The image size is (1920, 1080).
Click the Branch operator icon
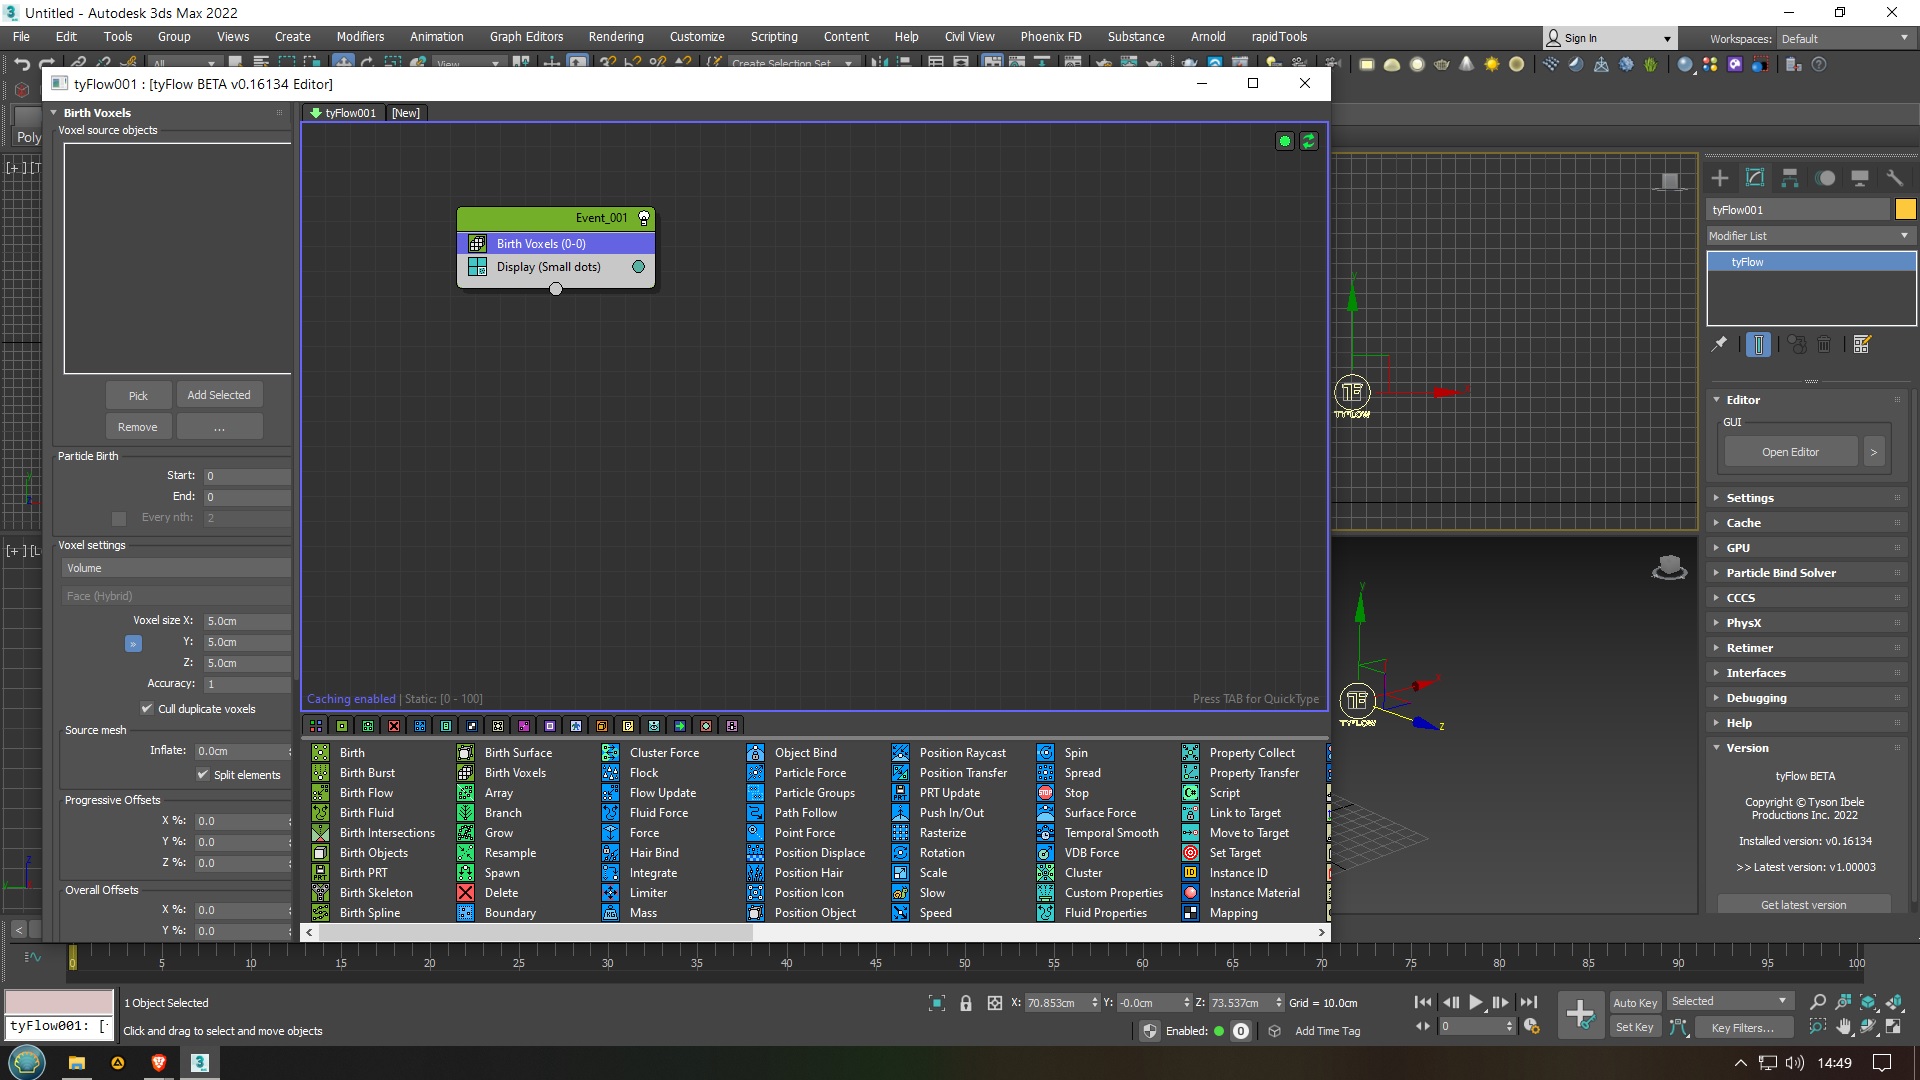coord(465,813)
